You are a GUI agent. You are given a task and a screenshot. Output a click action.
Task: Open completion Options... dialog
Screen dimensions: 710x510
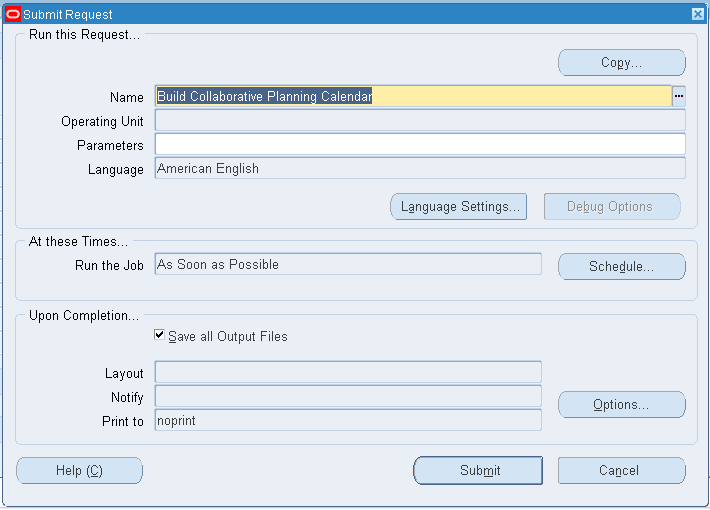(x=622, y=404)
